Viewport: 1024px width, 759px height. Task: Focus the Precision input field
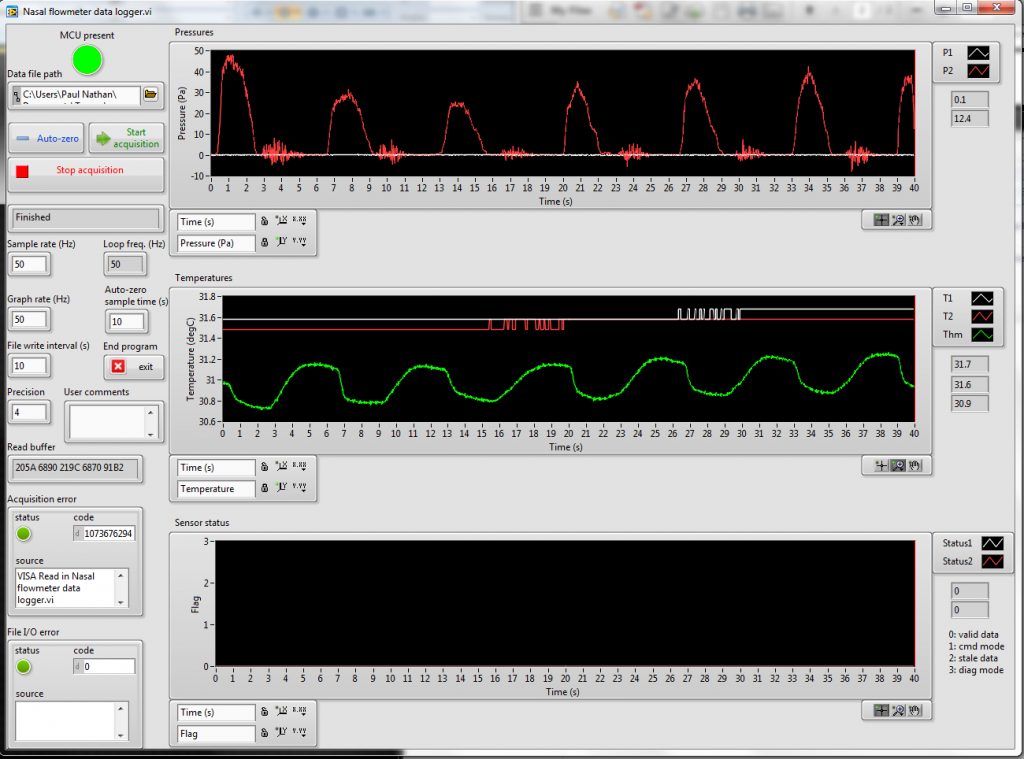pos(29,412)
